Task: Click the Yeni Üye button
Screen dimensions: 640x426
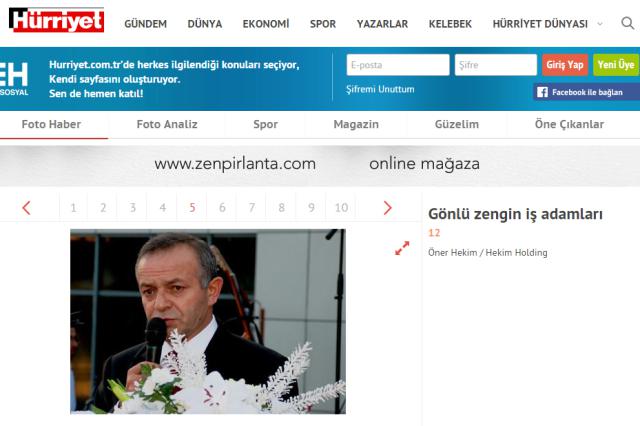Action: click(616, 65)
